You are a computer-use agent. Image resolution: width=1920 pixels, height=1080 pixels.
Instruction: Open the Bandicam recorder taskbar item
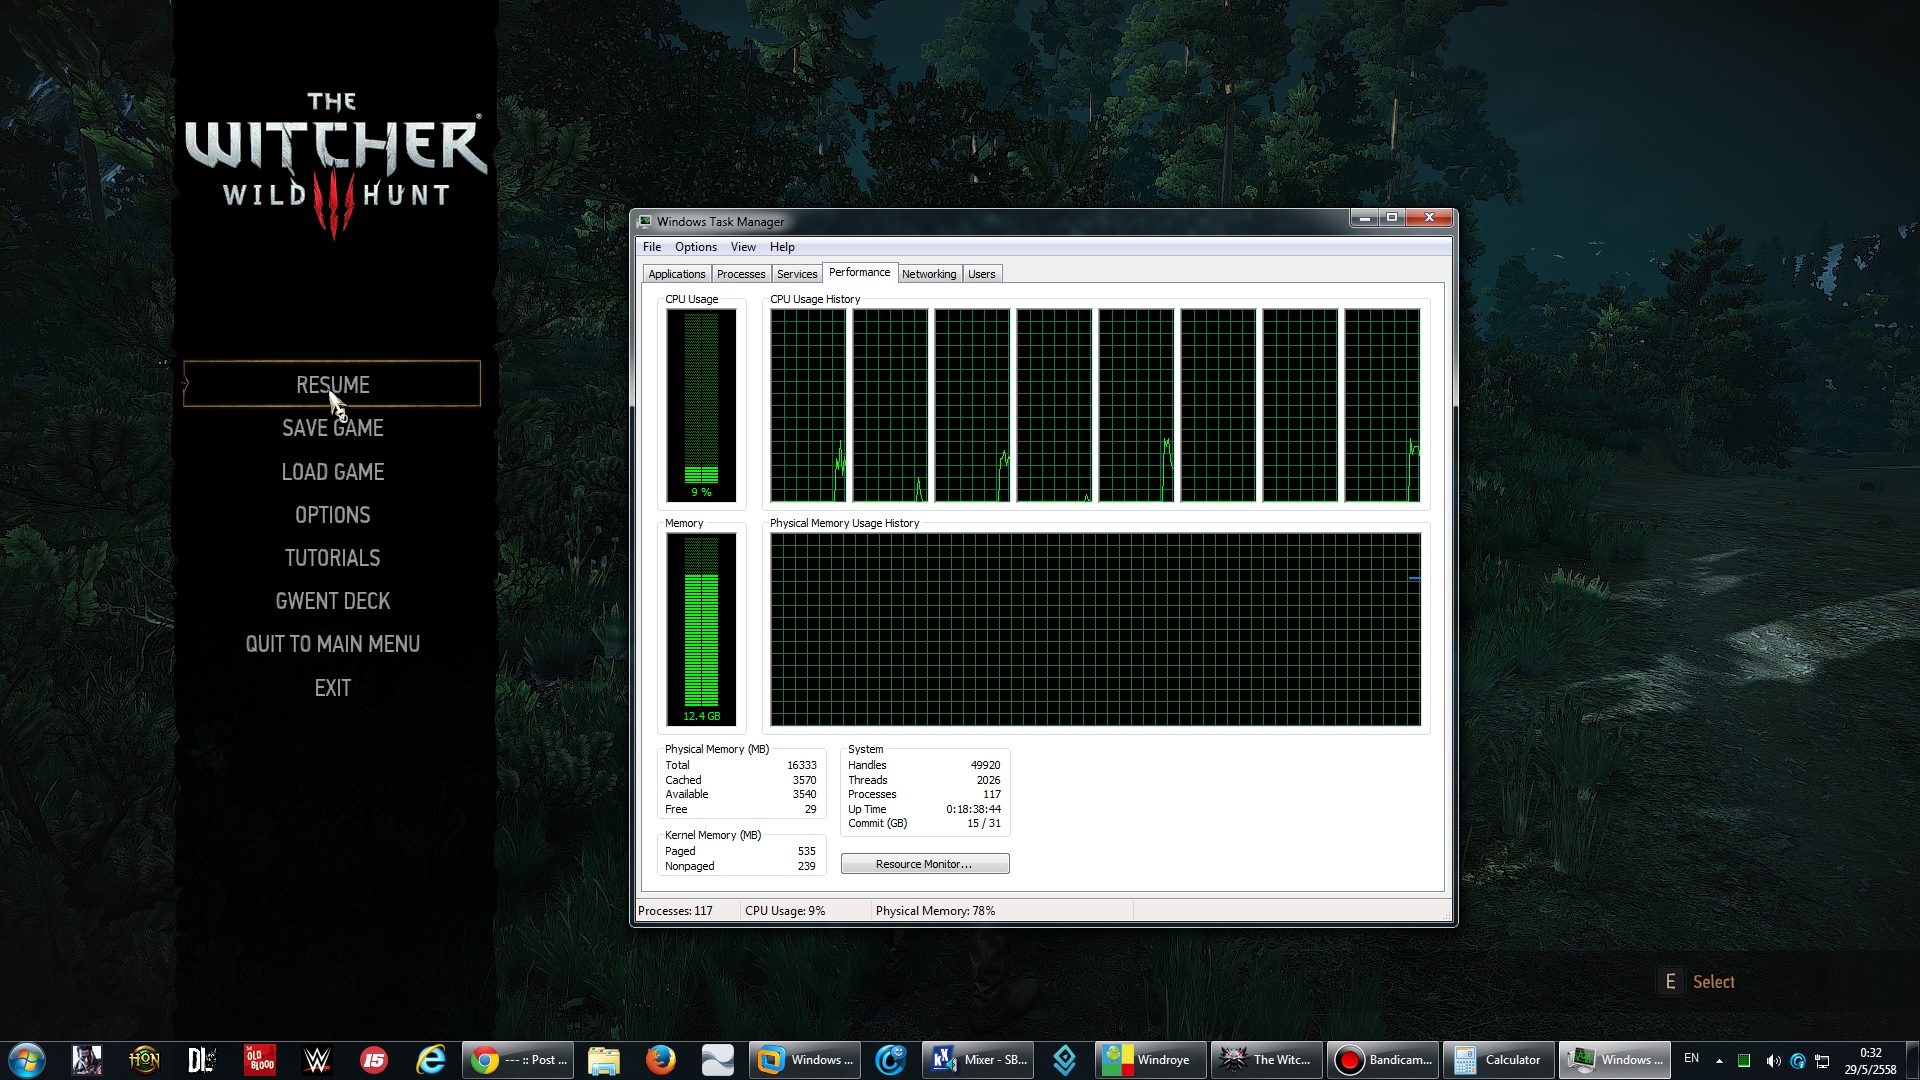[1384, 1060]
